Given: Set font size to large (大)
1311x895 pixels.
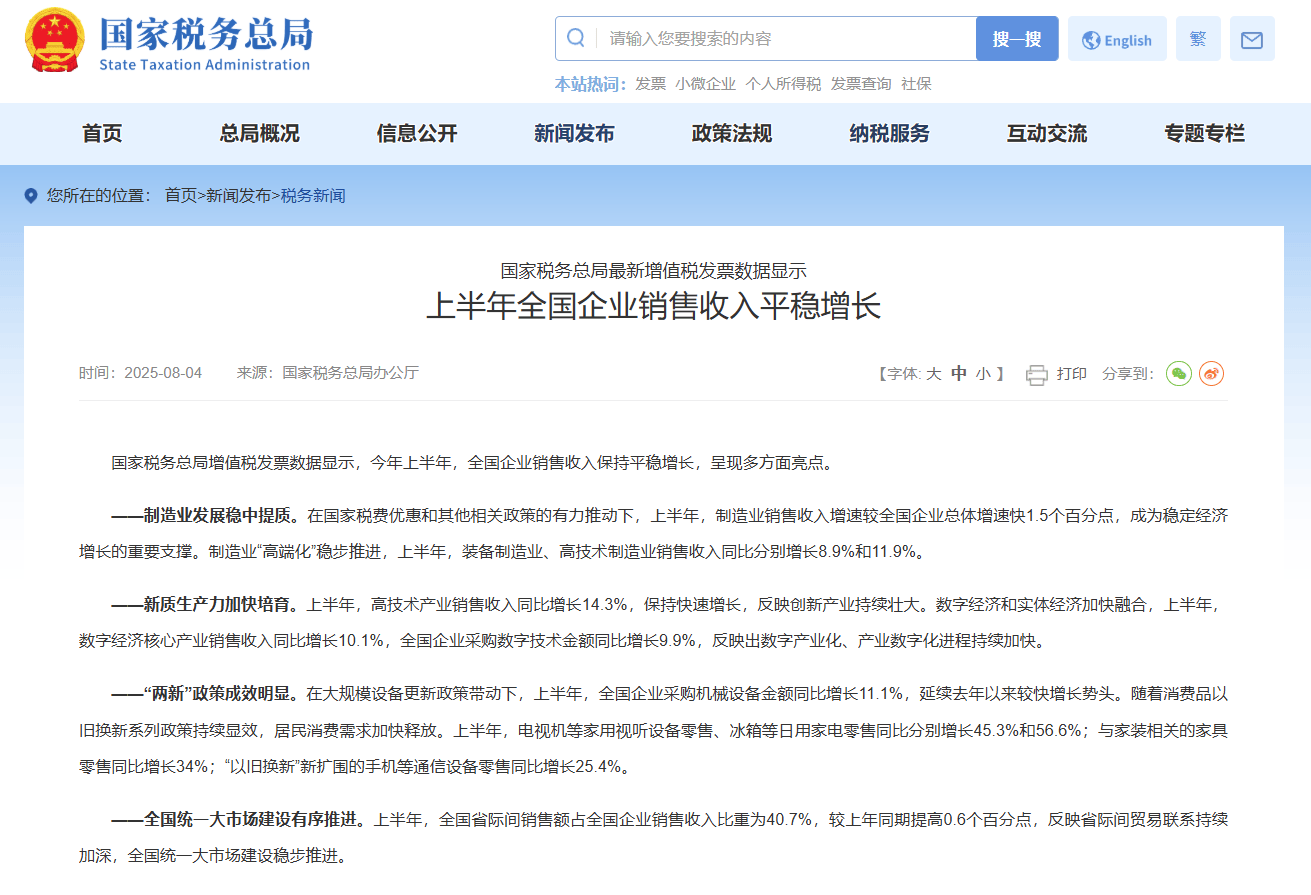Looking at the screenshot, I should point(933,373).
